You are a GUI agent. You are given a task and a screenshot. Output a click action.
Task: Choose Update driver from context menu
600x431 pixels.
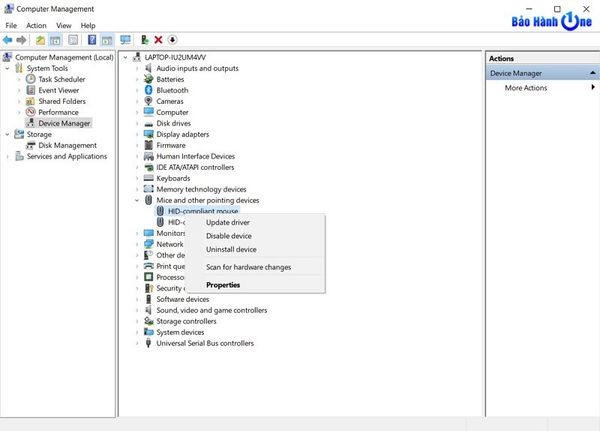(228, 222)
